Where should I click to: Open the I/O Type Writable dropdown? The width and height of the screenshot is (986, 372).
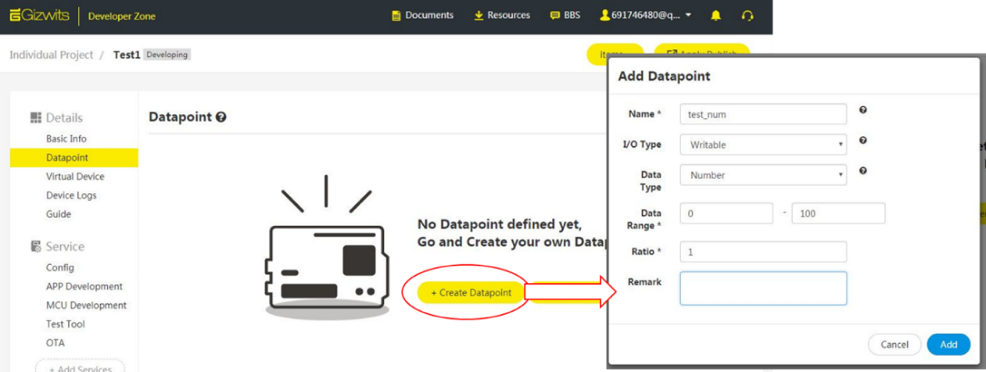[763, 145]
